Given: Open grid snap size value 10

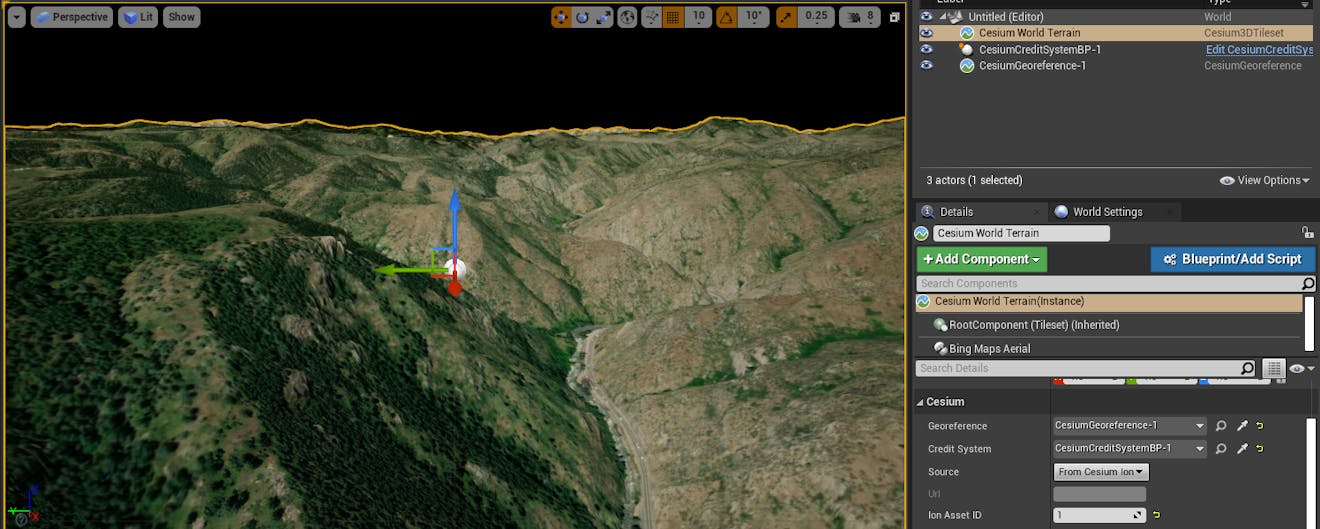Looking at the screenshot, I should point(699,16).
